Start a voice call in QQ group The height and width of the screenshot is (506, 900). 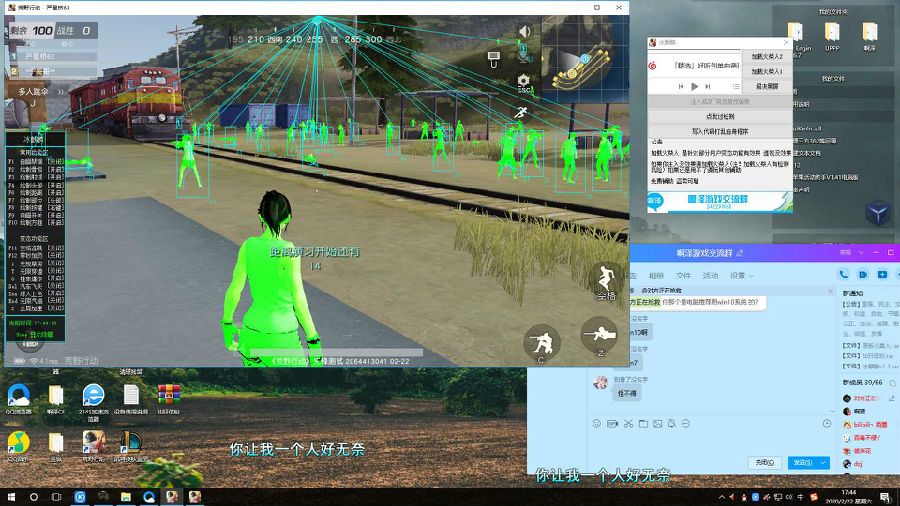[845, 275]
